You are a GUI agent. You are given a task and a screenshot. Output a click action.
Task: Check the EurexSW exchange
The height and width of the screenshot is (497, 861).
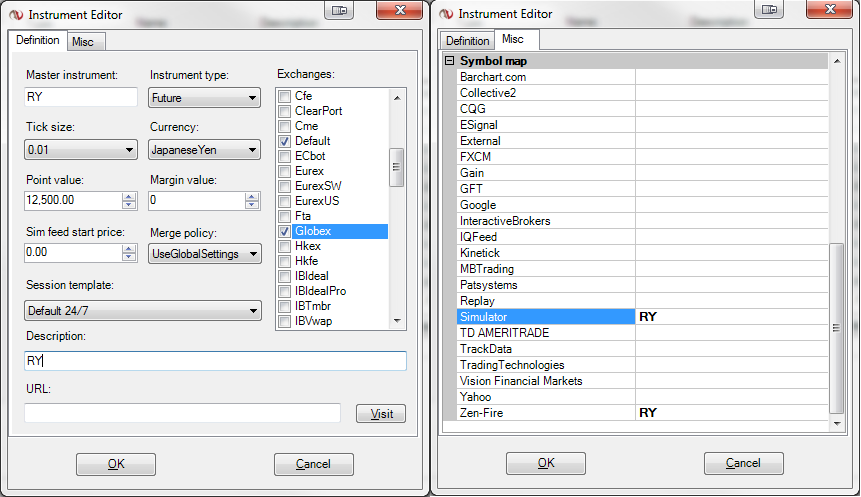(x=284, y=186)
